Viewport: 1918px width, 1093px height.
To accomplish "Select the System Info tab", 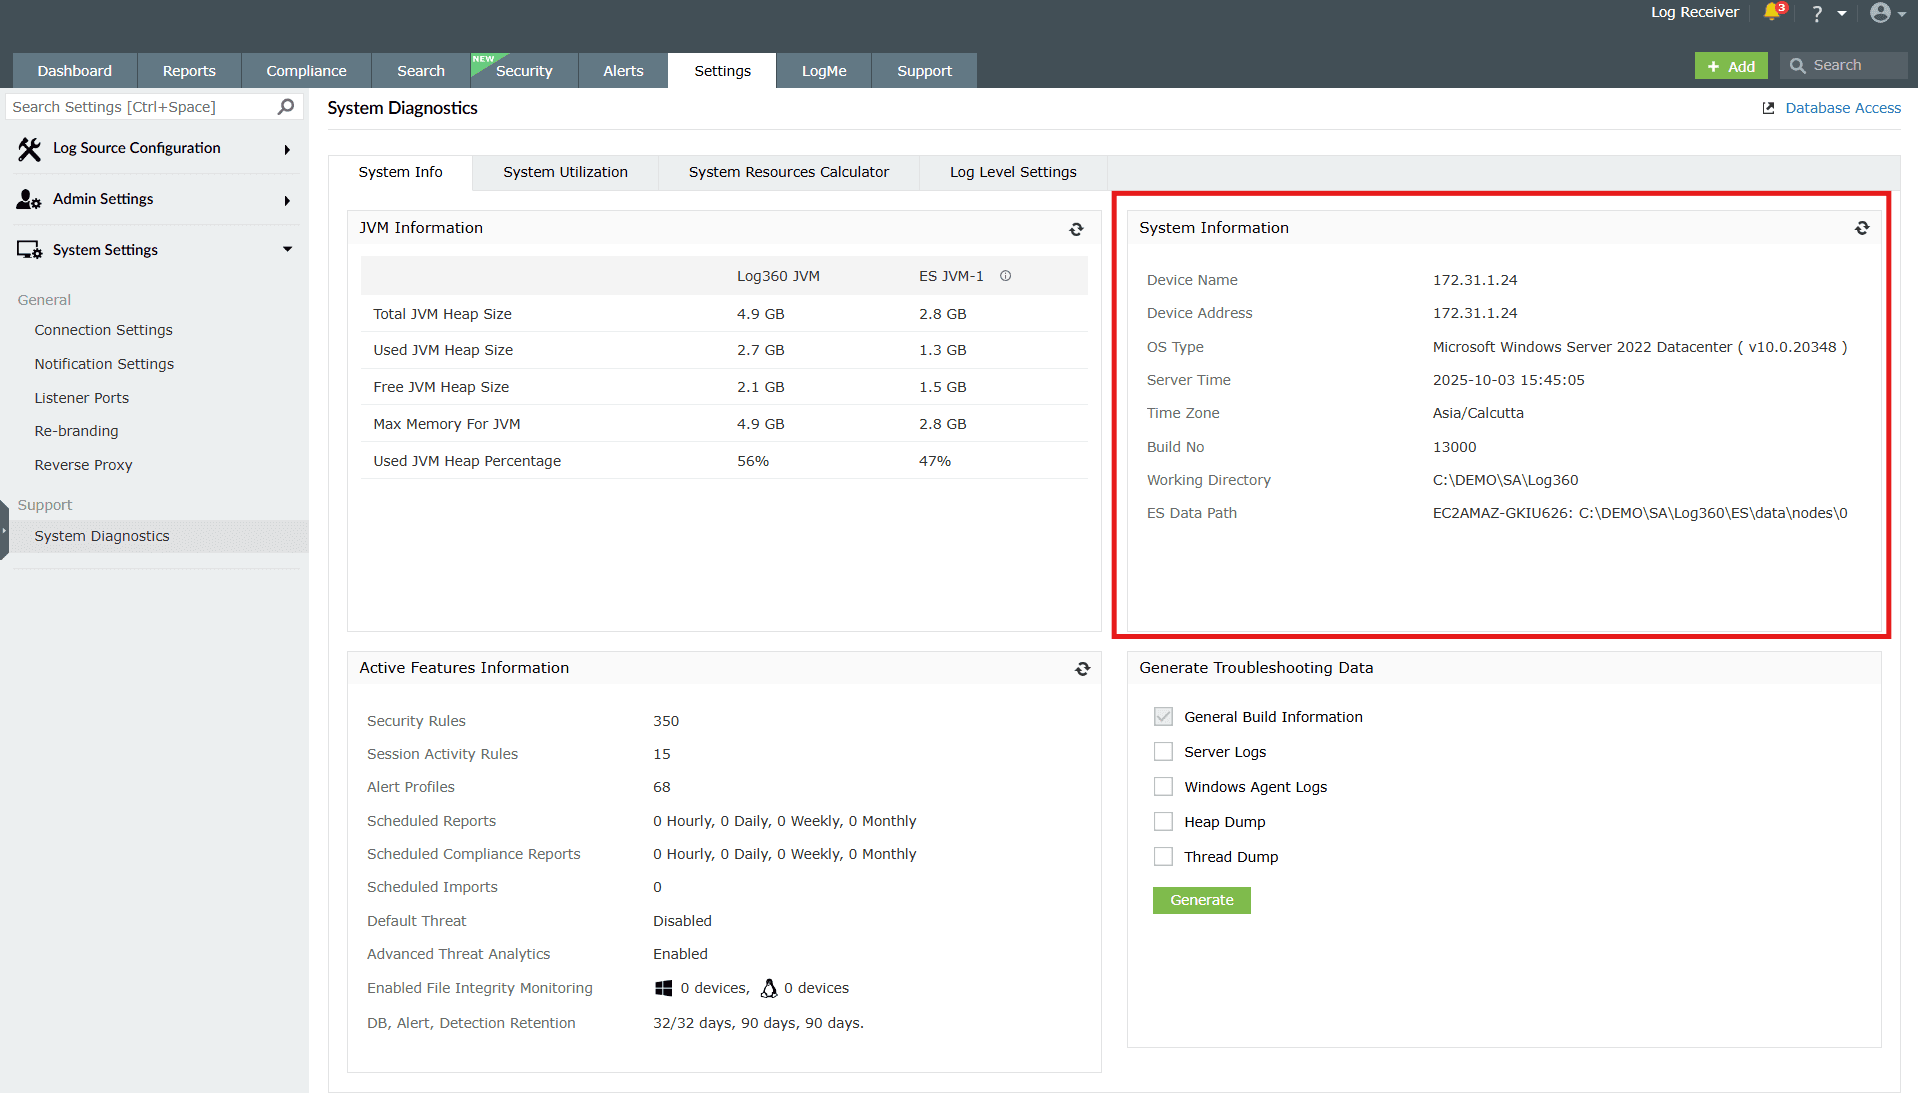I will coord(400,172).
